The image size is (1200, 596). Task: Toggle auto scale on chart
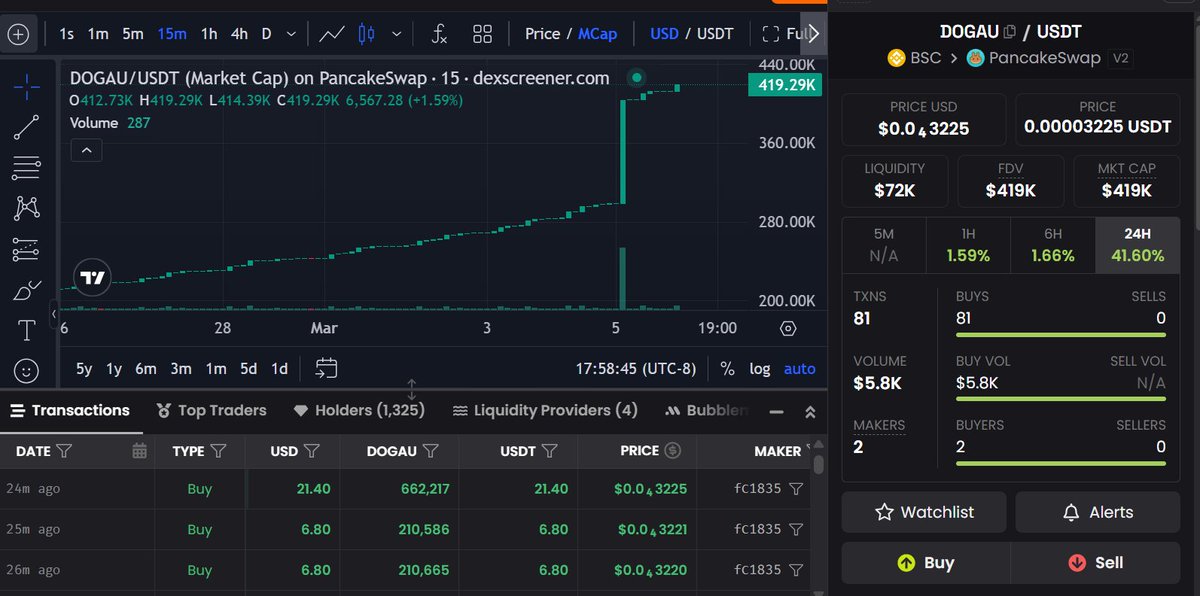(x=800, y=369)
